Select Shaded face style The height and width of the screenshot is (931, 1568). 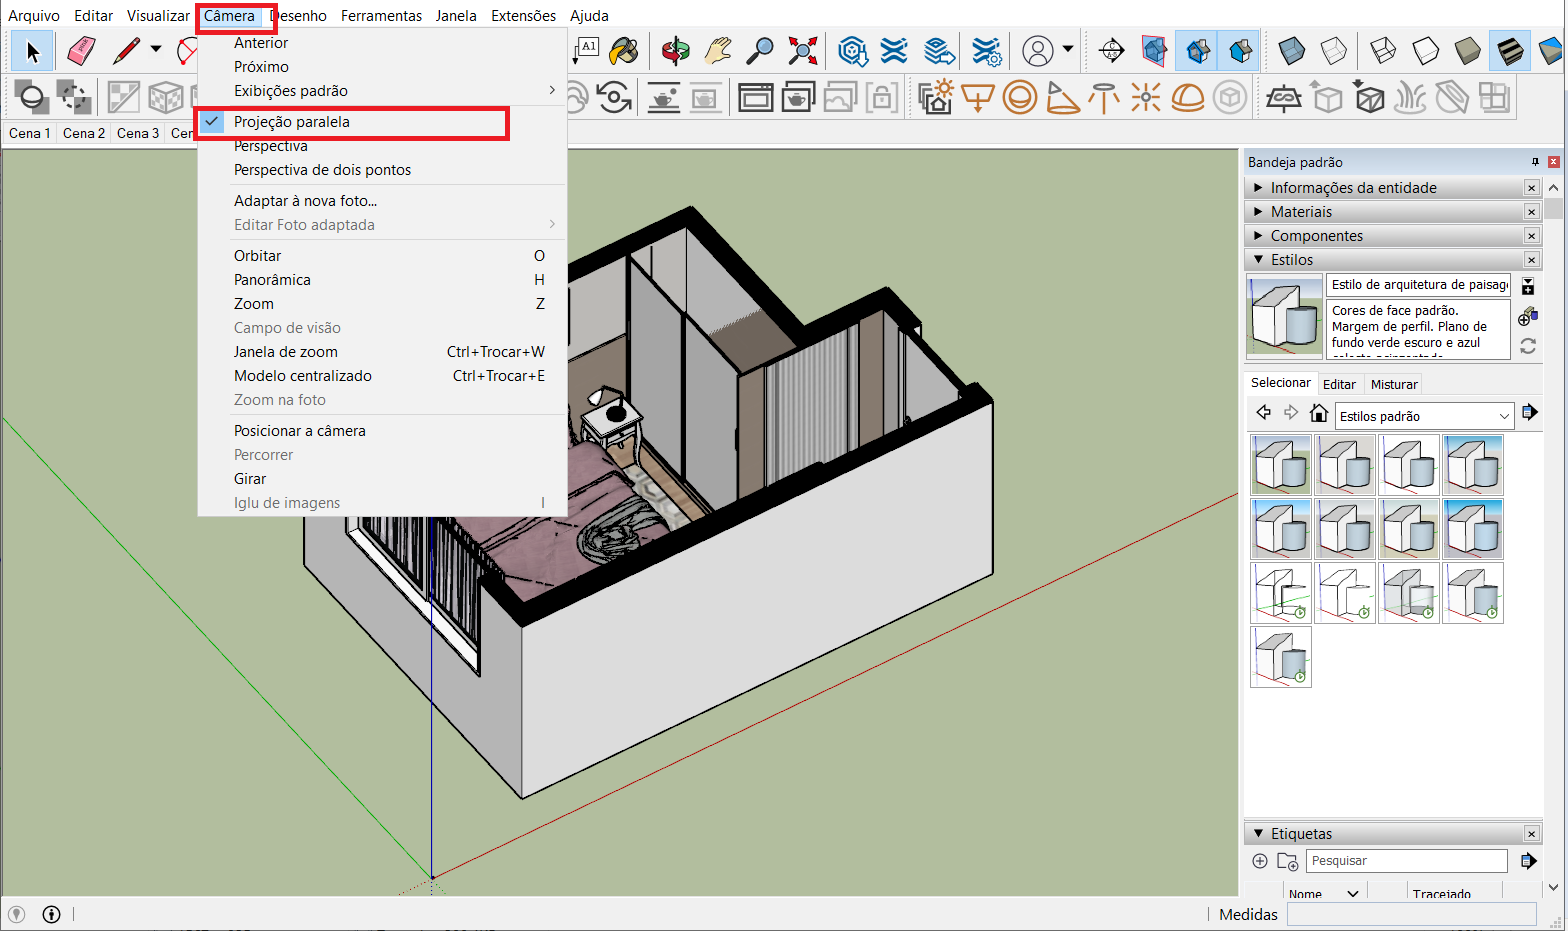click(1468, 50)
